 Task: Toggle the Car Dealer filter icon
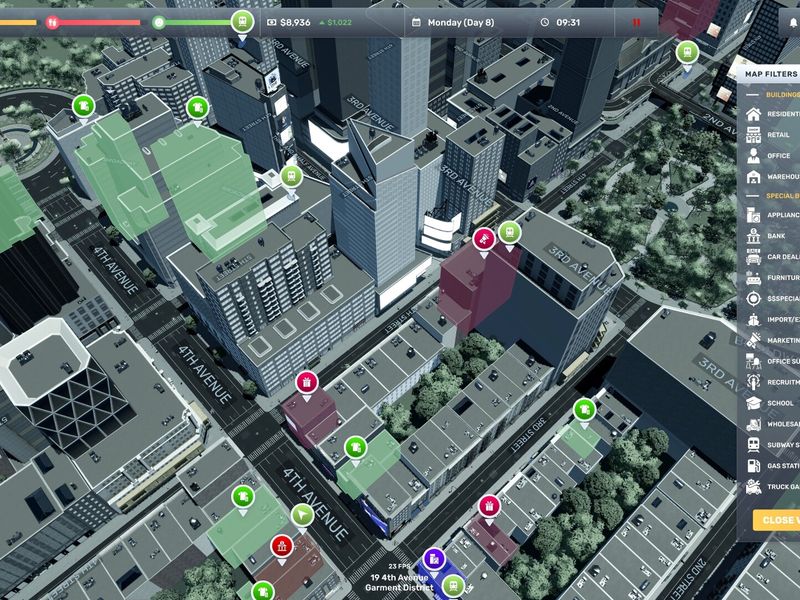click(754, 257)
